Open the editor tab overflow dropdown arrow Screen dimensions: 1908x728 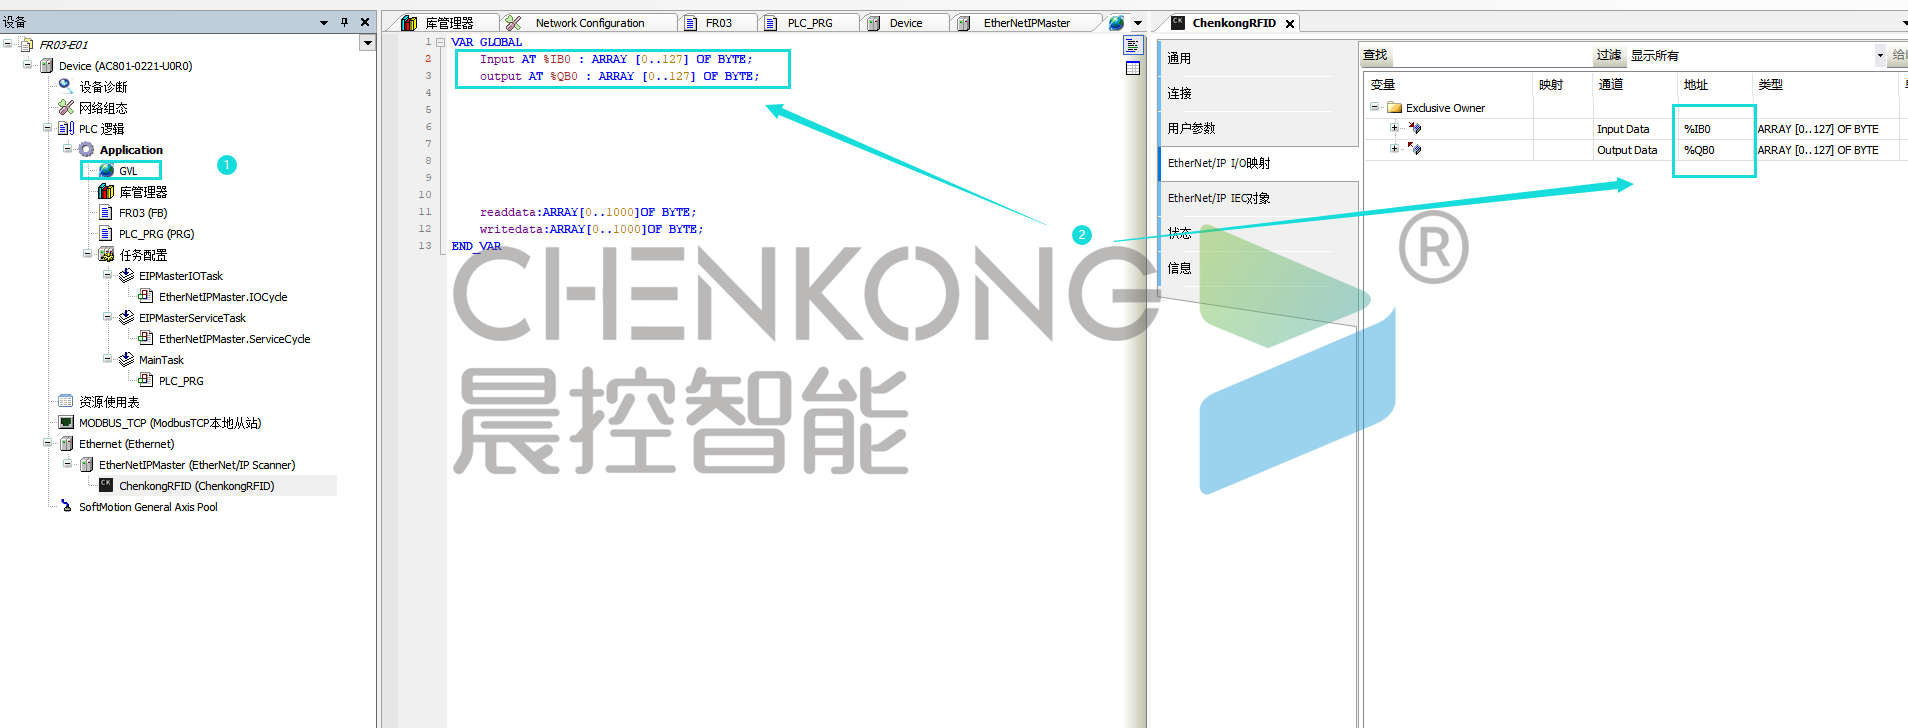pos(1138,23)
